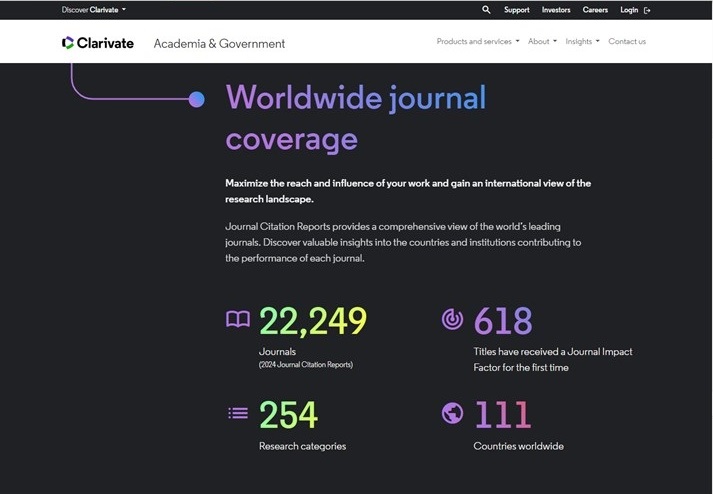Image resolution: width=713 pixels, height=494 pixels.
Task: Click the Worldwide journal coverage heading
Action: 356,118
